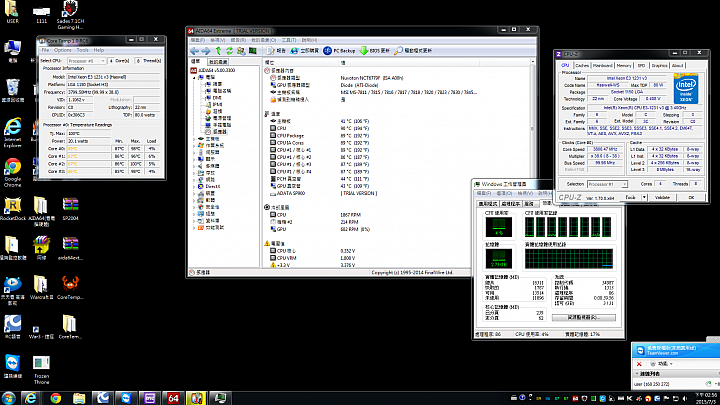Open the AIDA64 users icon in toolbar
Screen dimensions: 720x405
[x=241, y=51]
